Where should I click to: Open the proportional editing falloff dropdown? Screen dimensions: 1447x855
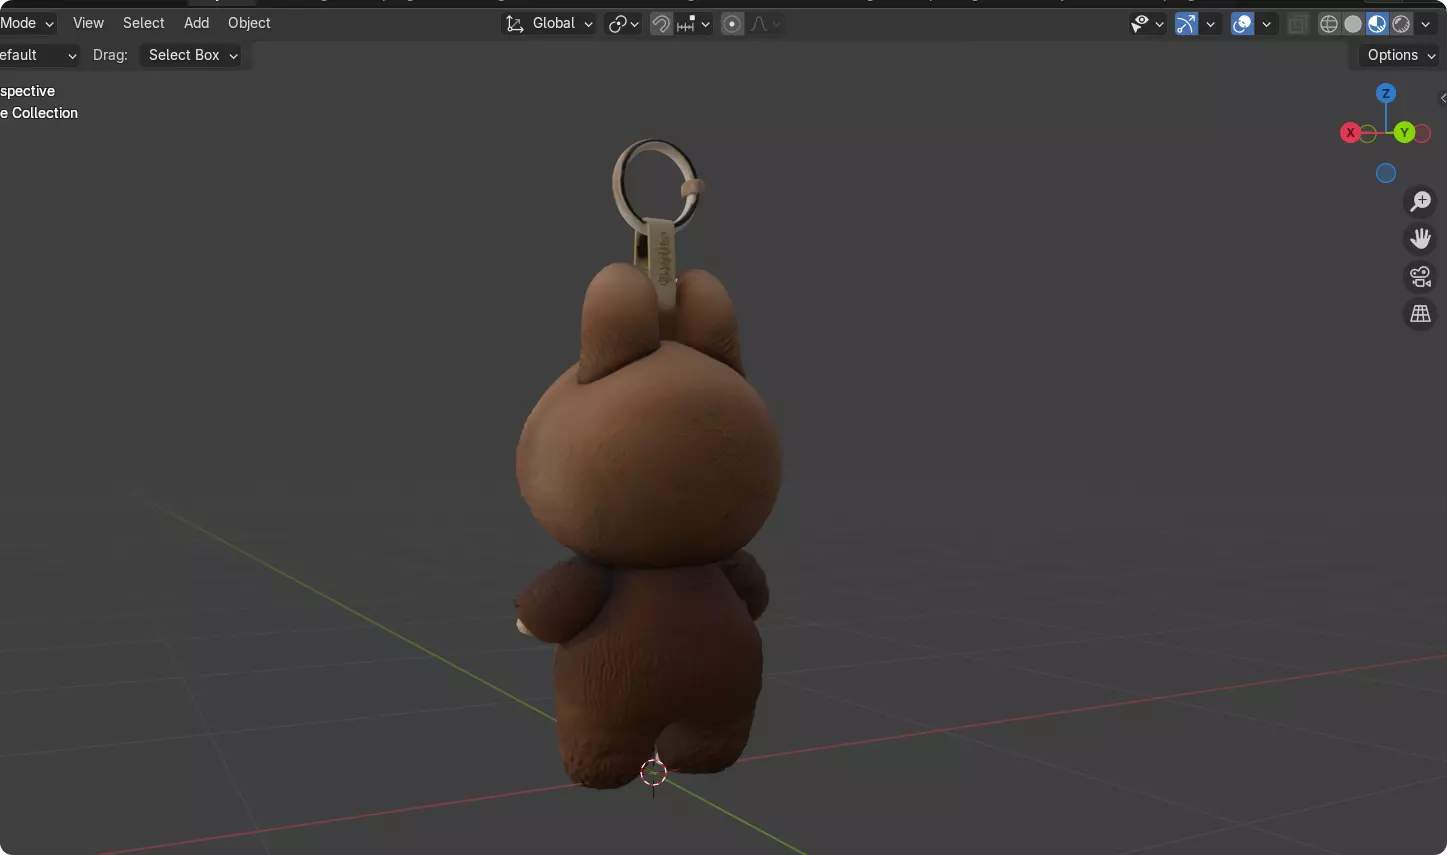(x=765, y=23)
